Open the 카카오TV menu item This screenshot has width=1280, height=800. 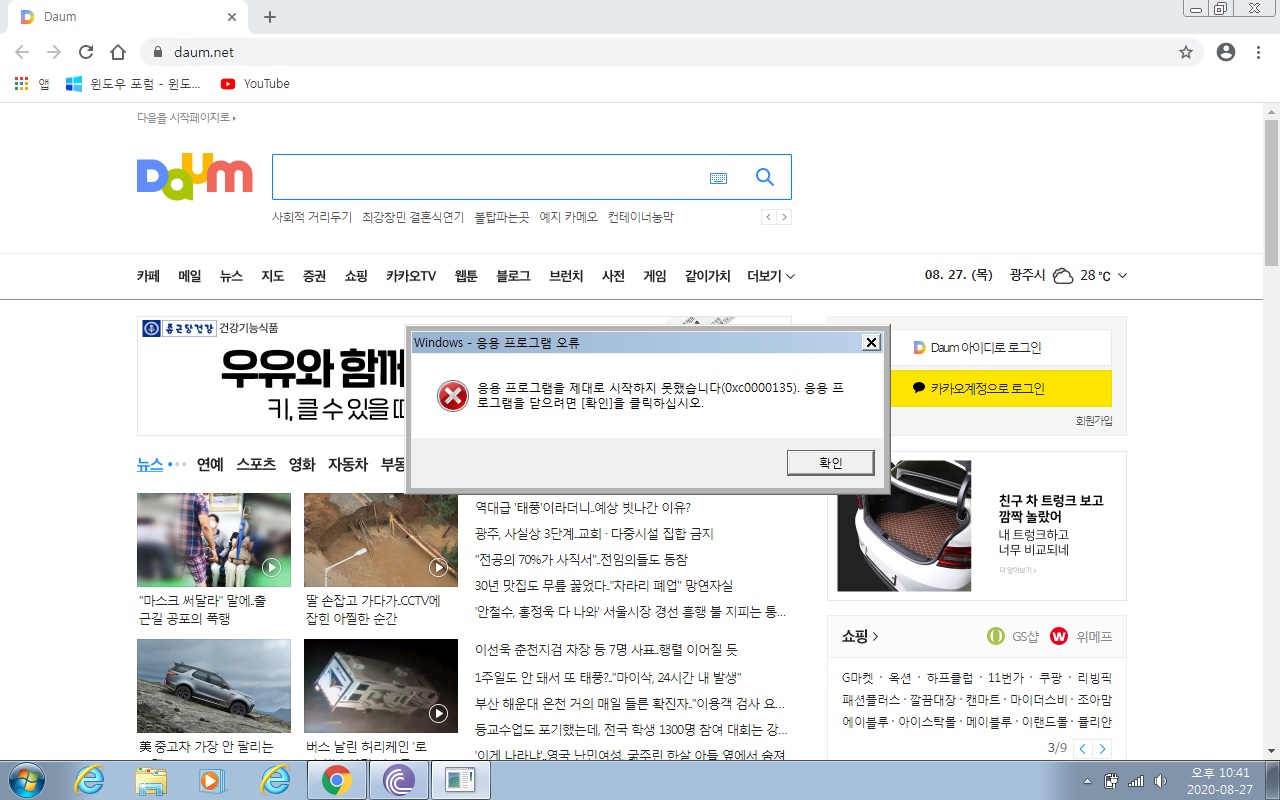pos(411,276)
